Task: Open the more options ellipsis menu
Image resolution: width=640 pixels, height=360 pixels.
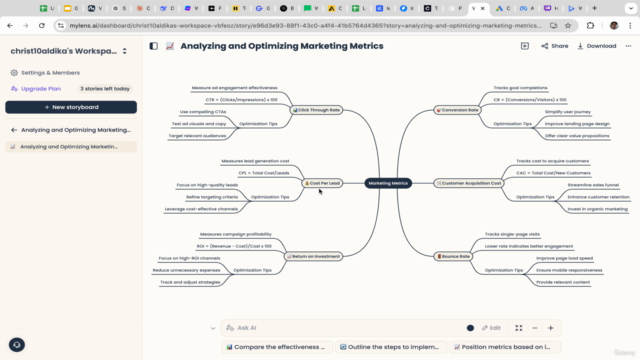Action: (628, 46)
